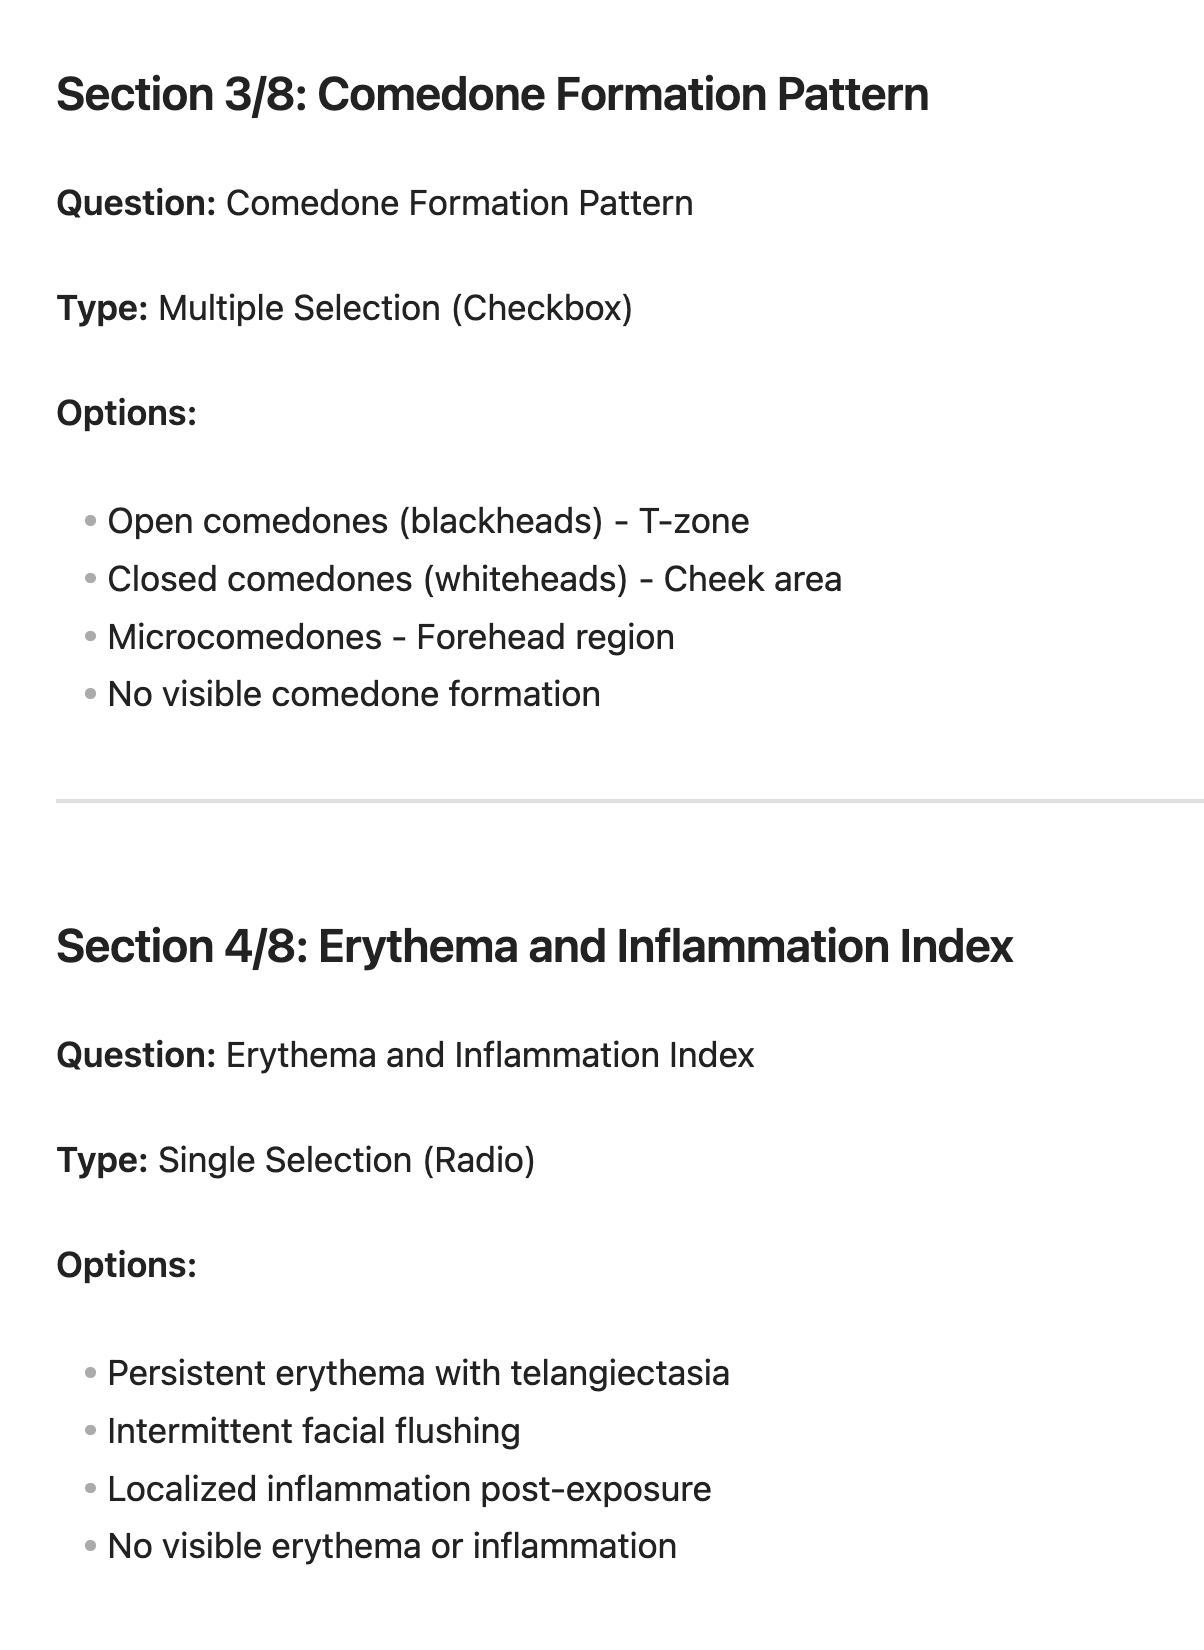1204x1650 pixels.
Task: Click the Single Selection (Radio) type text
Action: (346, 1160)
